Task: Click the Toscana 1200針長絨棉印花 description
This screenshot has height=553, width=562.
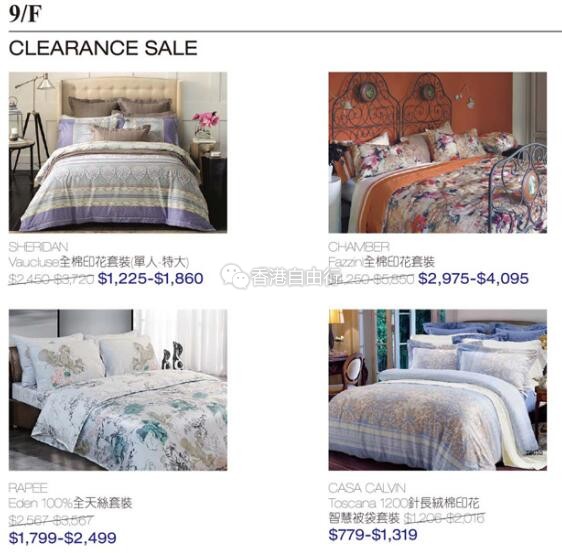Action: click(x=404, y=503)
